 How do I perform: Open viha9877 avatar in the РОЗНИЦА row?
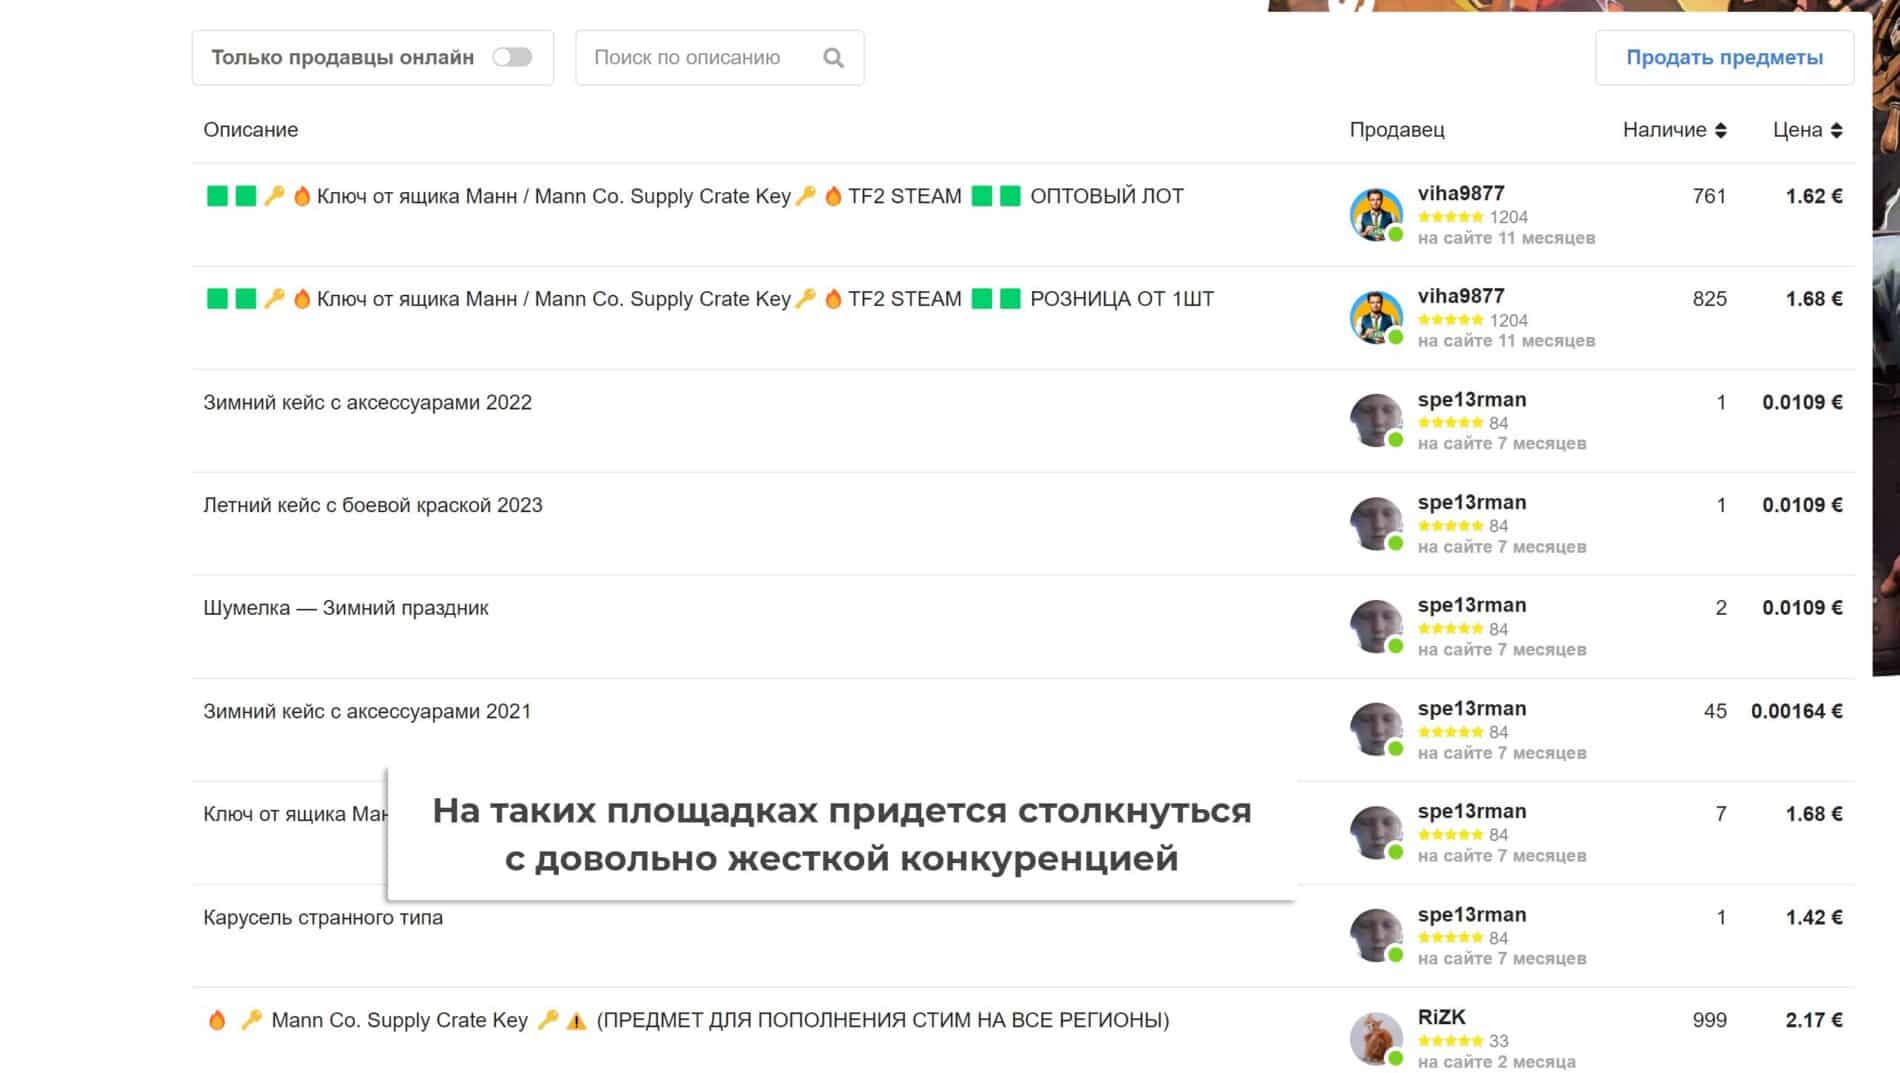(x=1376, y=317)
